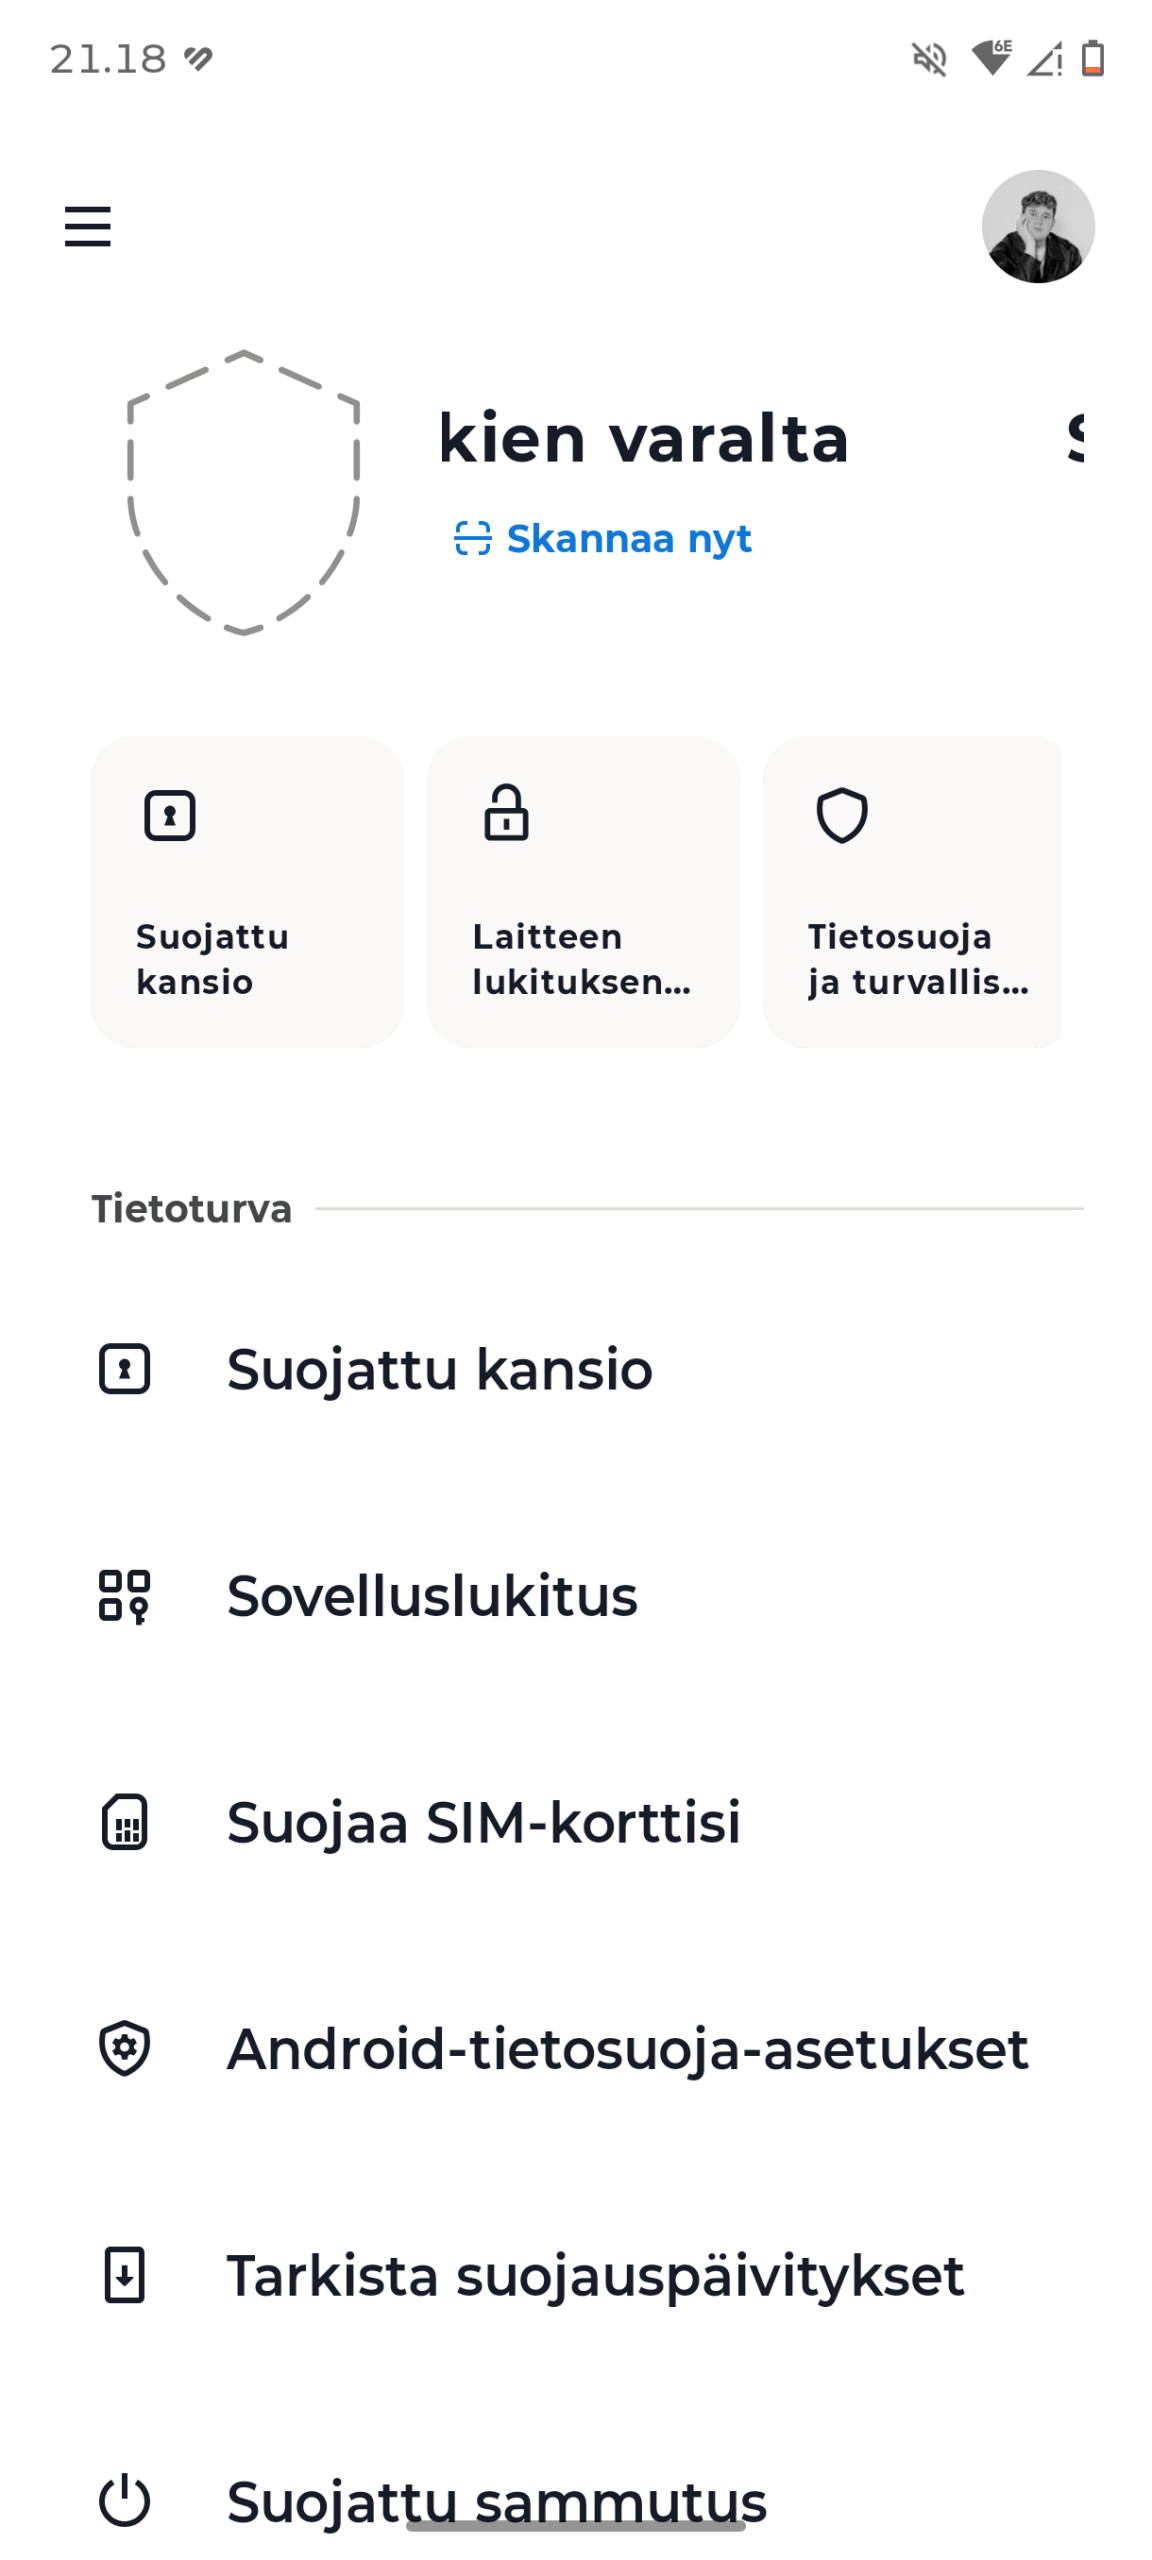This screenshot has height=2560, width=1152.
Task: Select the Sovelluslukitus list entry
Action: tap(432, 1595)
